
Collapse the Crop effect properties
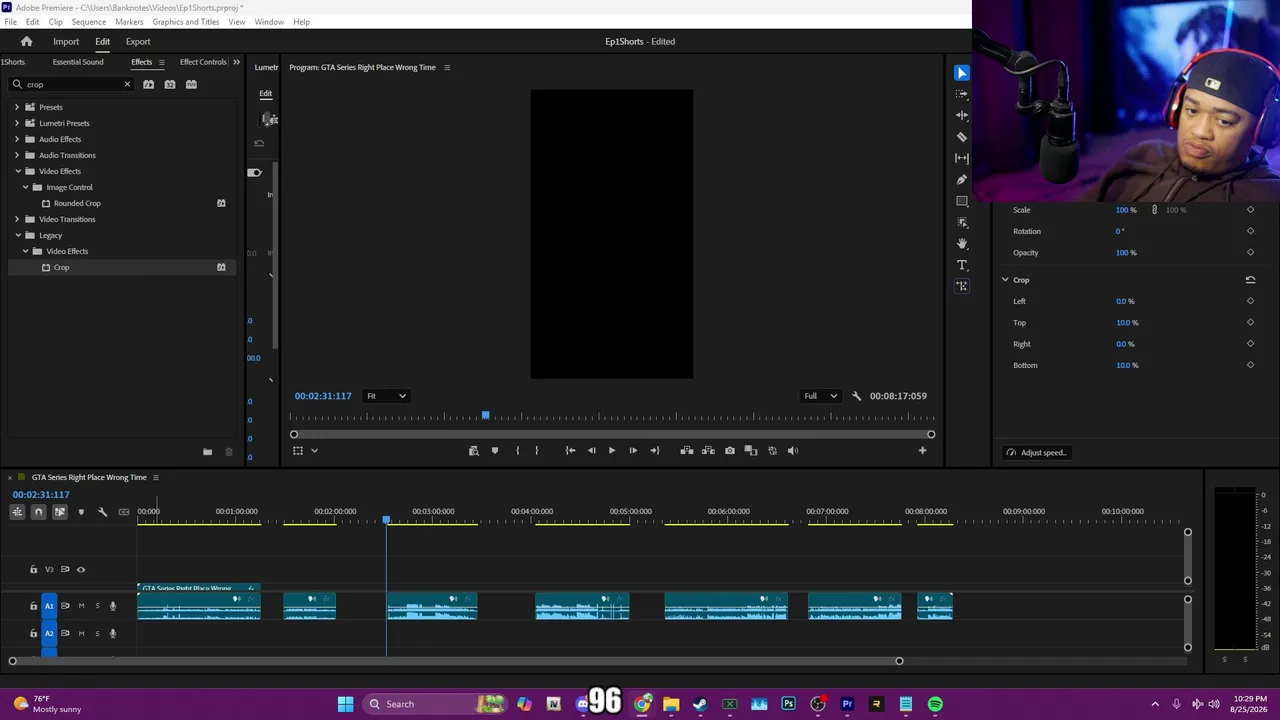pyautogui.click(x=1005, y=280)
